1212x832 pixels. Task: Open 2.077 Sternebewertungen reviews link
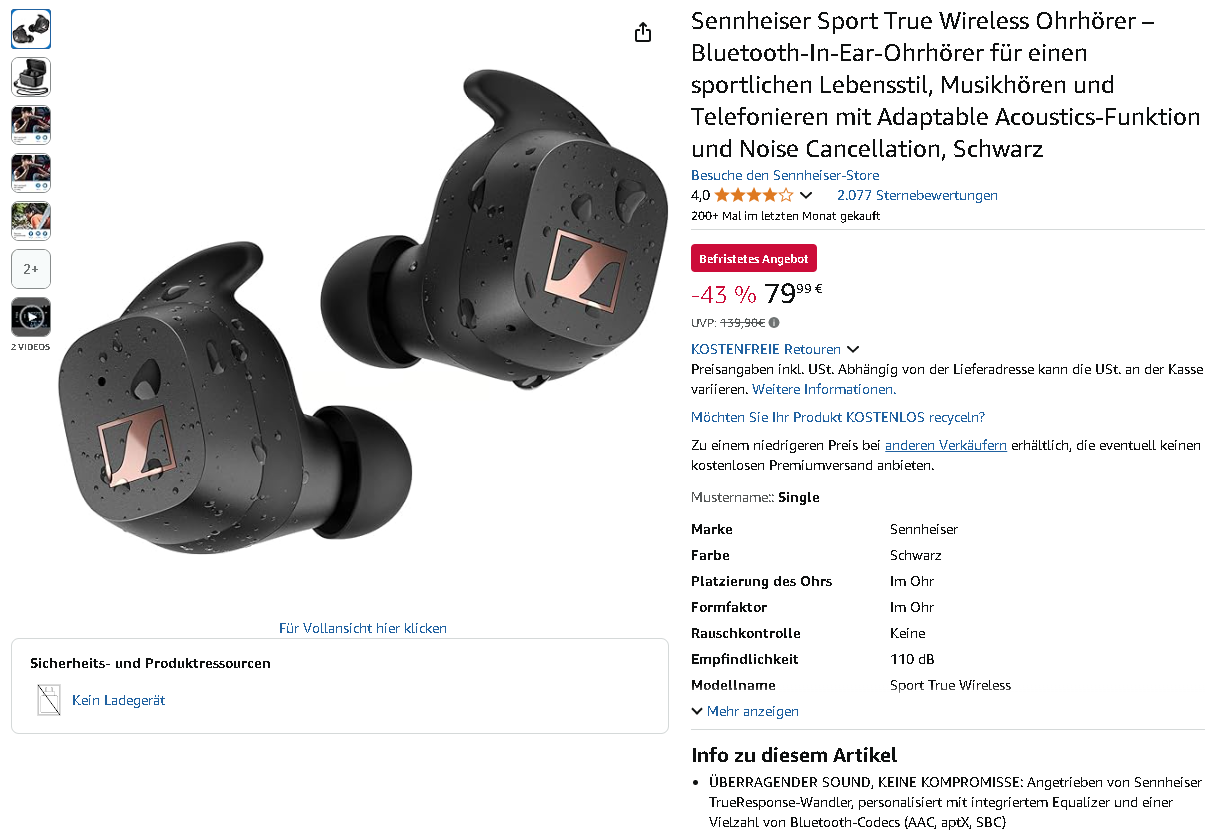917,195
